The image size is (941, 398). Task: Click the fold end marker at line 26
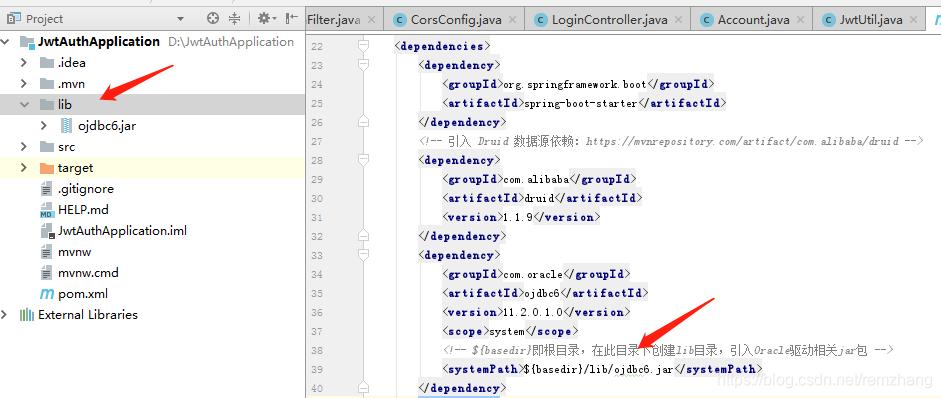coord(362,122)
